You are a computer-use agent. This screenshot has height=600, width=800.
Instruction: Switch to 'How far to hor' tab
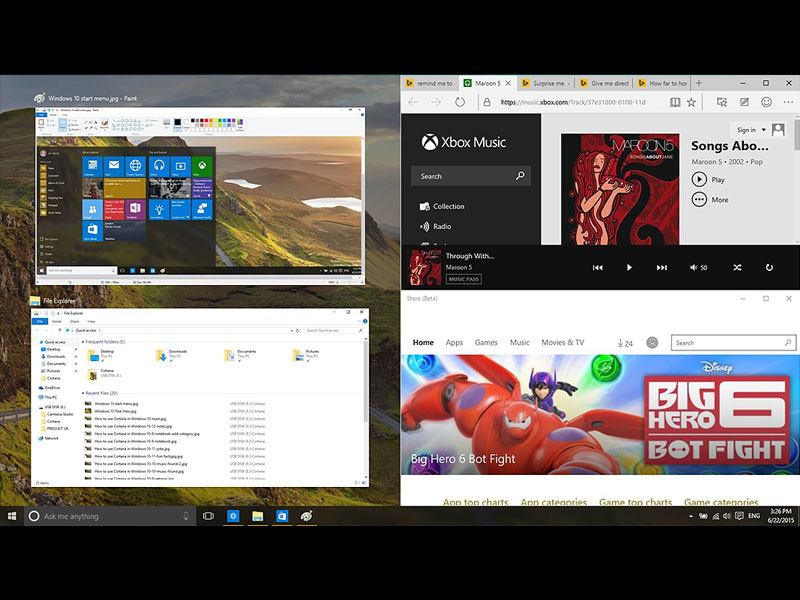662,83
